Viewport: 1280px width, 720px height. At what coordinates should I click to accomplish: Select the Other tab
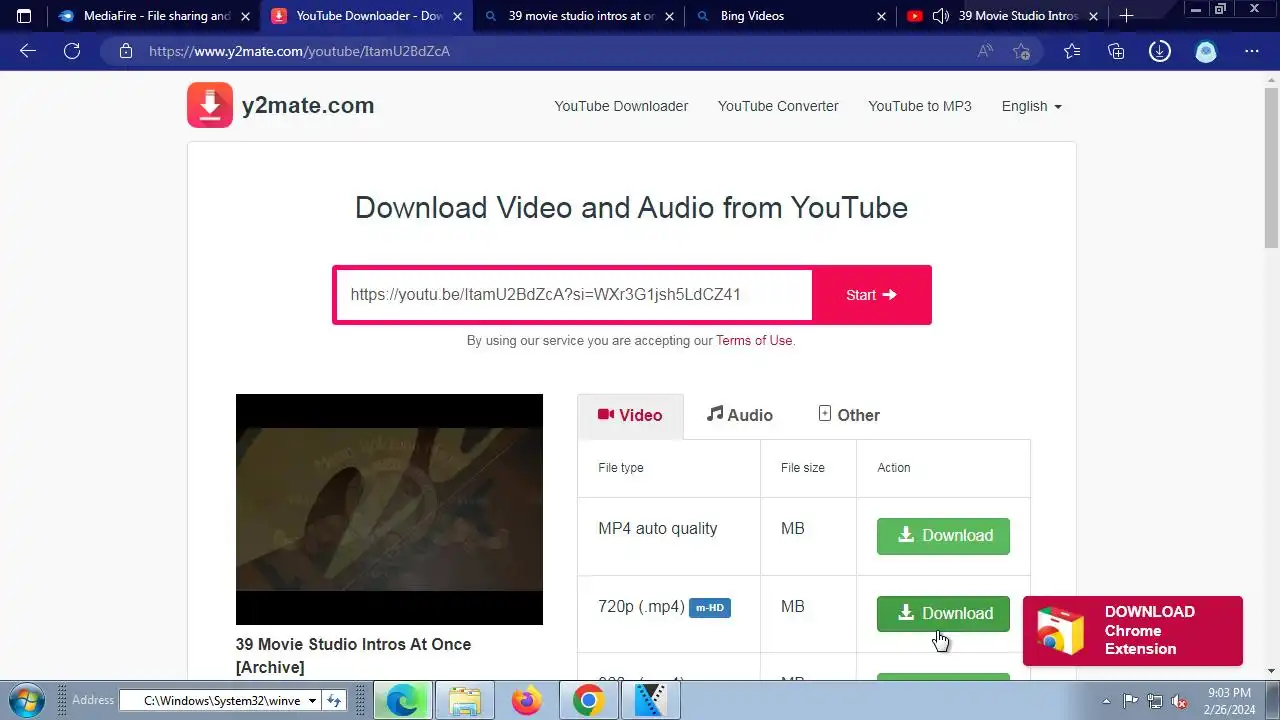849,415
